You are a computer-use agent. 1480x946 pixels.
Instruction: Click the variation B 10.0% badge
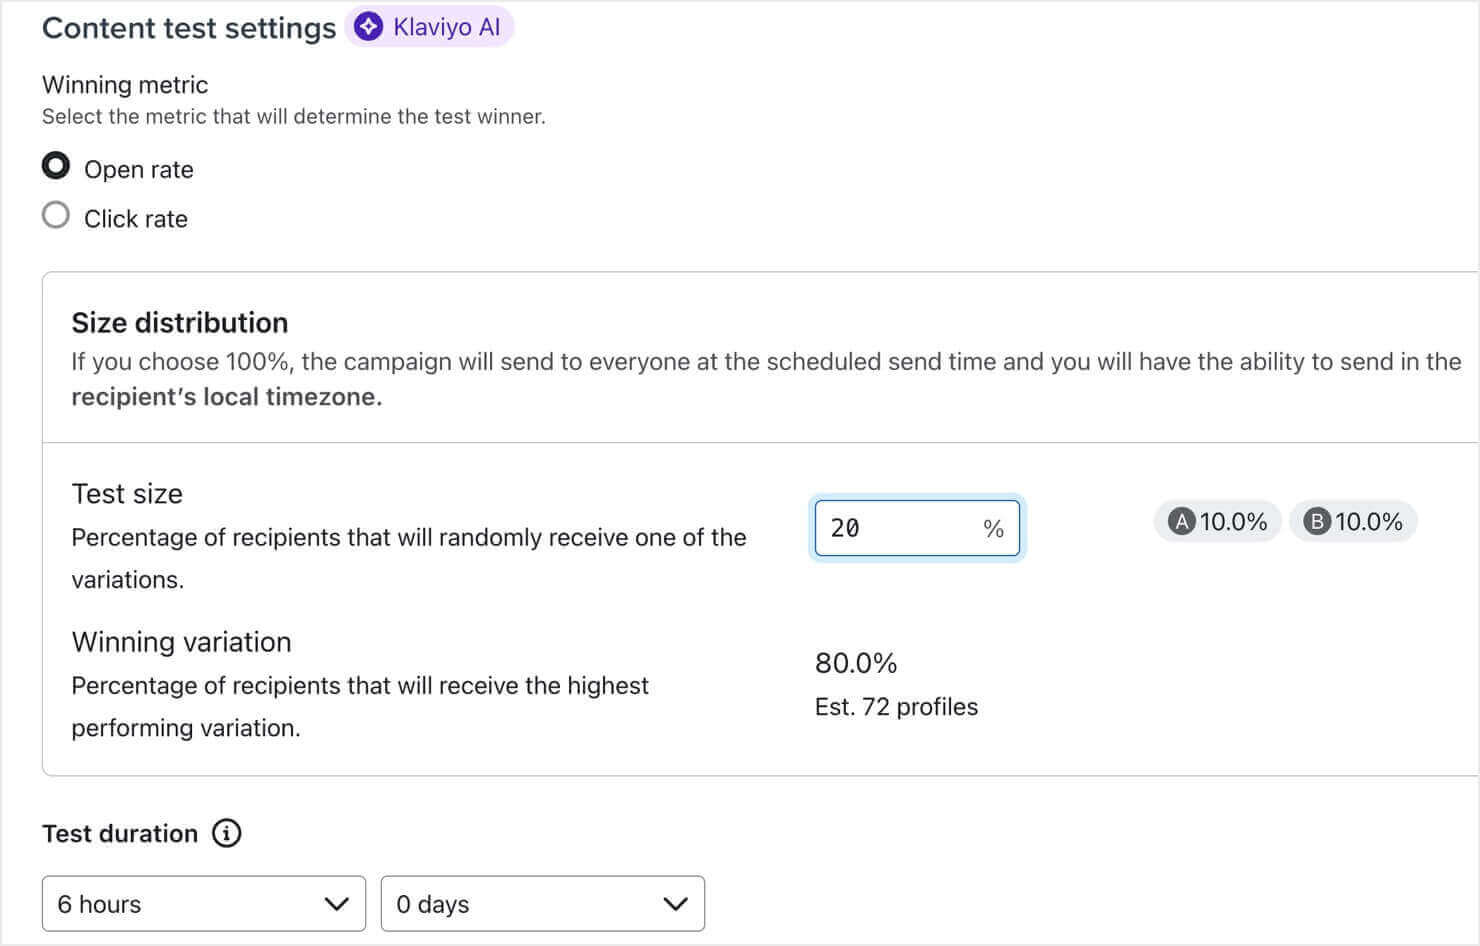coord(1353,521)
